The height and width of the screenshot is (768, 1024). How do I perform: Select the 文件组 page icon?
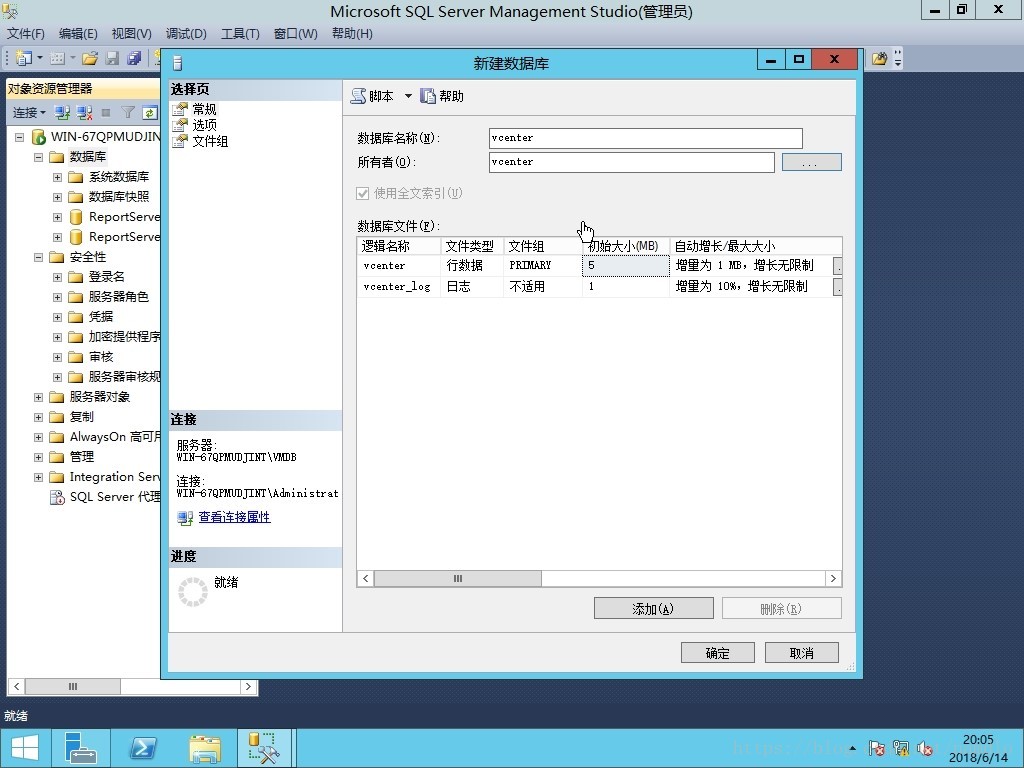click(x=180, y=140)
